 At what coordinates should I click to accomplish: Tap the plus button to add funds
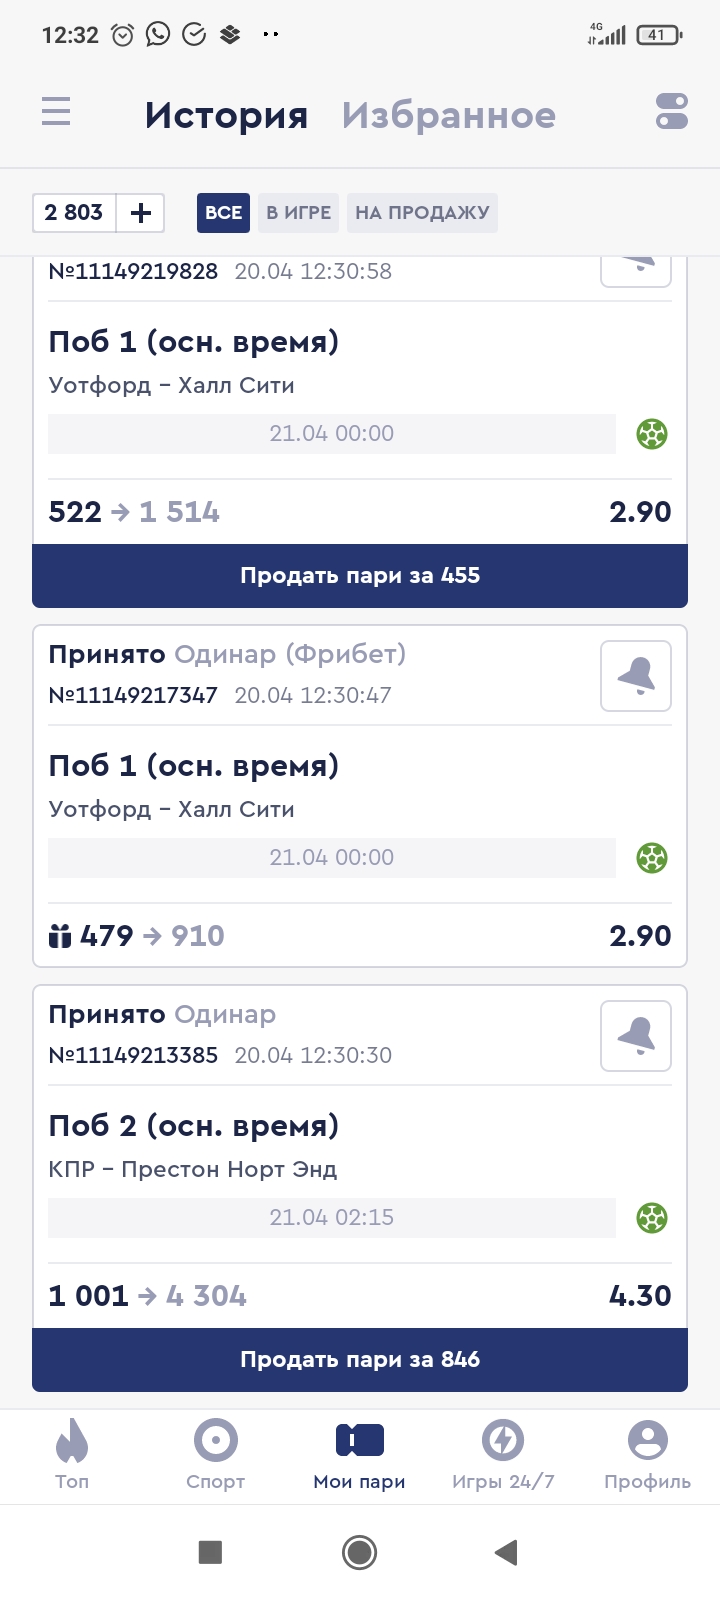click(141, 212)
